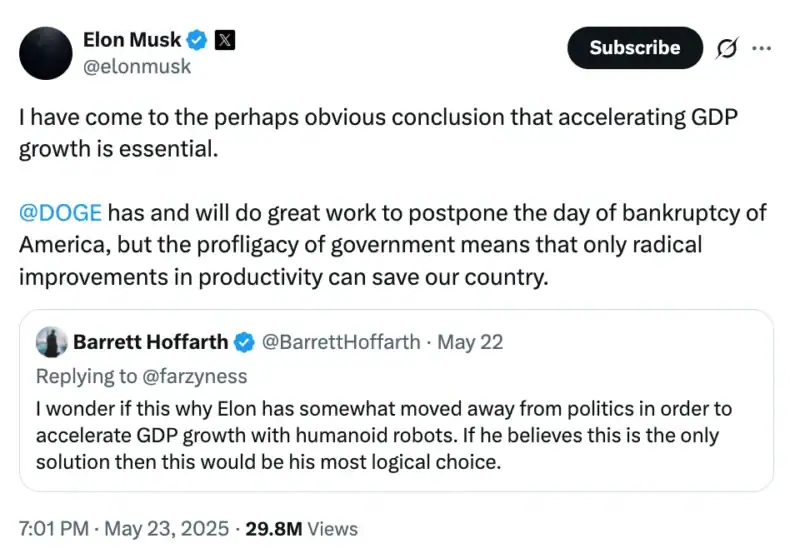Click the Barrett Hoffarth display name
Screen dimensions: 790x558
151,342
